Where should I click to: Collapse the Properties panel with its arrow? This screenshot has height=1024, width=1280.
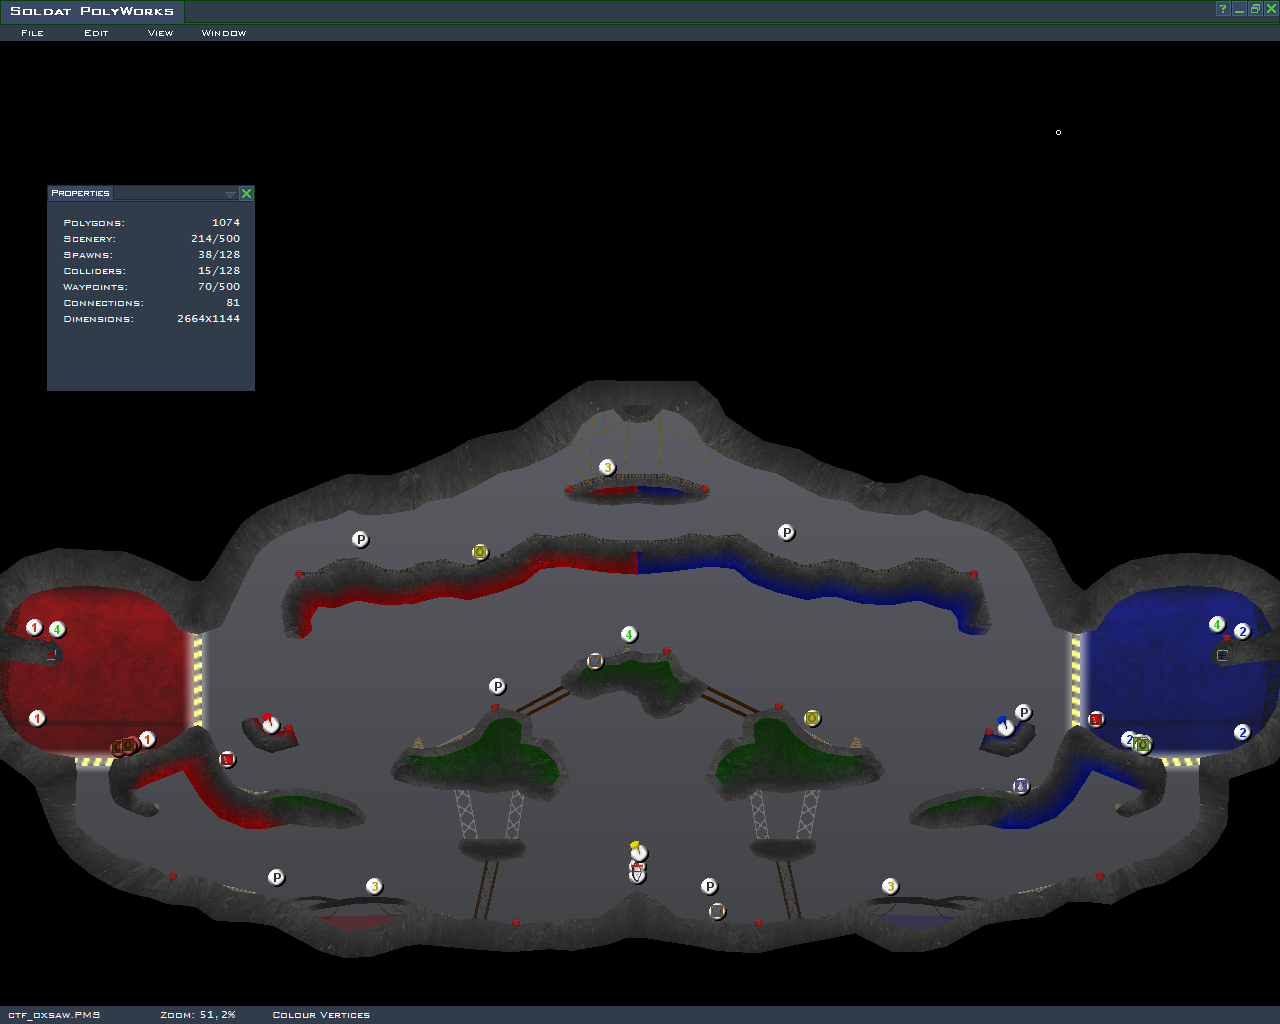[230, 194]
